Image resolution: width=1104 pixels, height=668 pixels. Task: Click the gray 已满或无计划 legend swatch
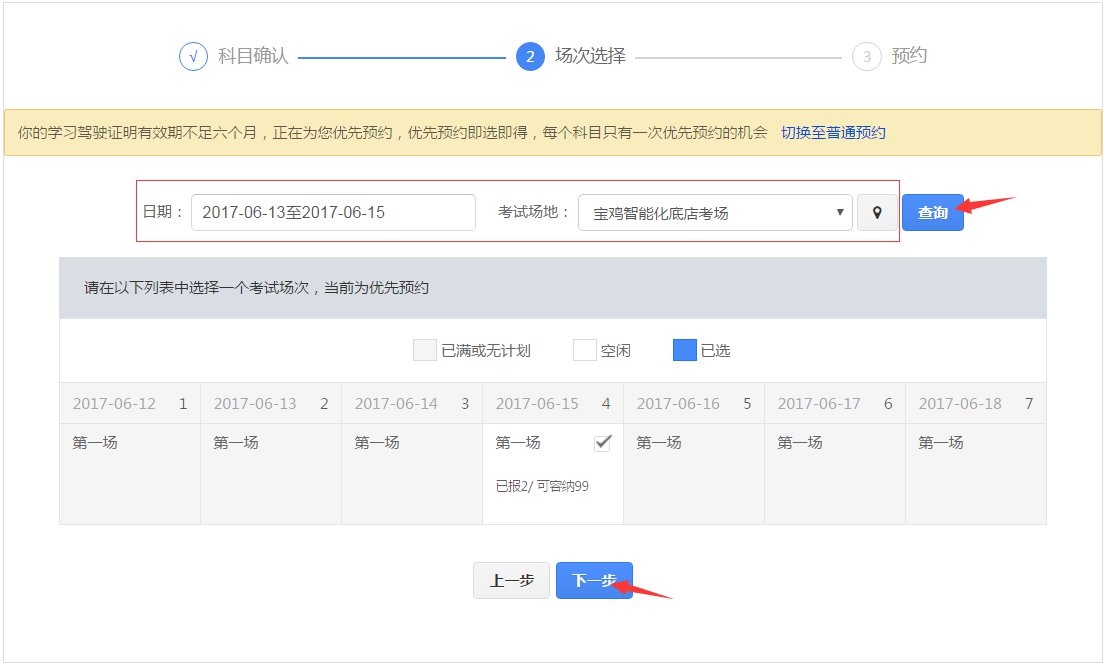[x=424, y=349]
